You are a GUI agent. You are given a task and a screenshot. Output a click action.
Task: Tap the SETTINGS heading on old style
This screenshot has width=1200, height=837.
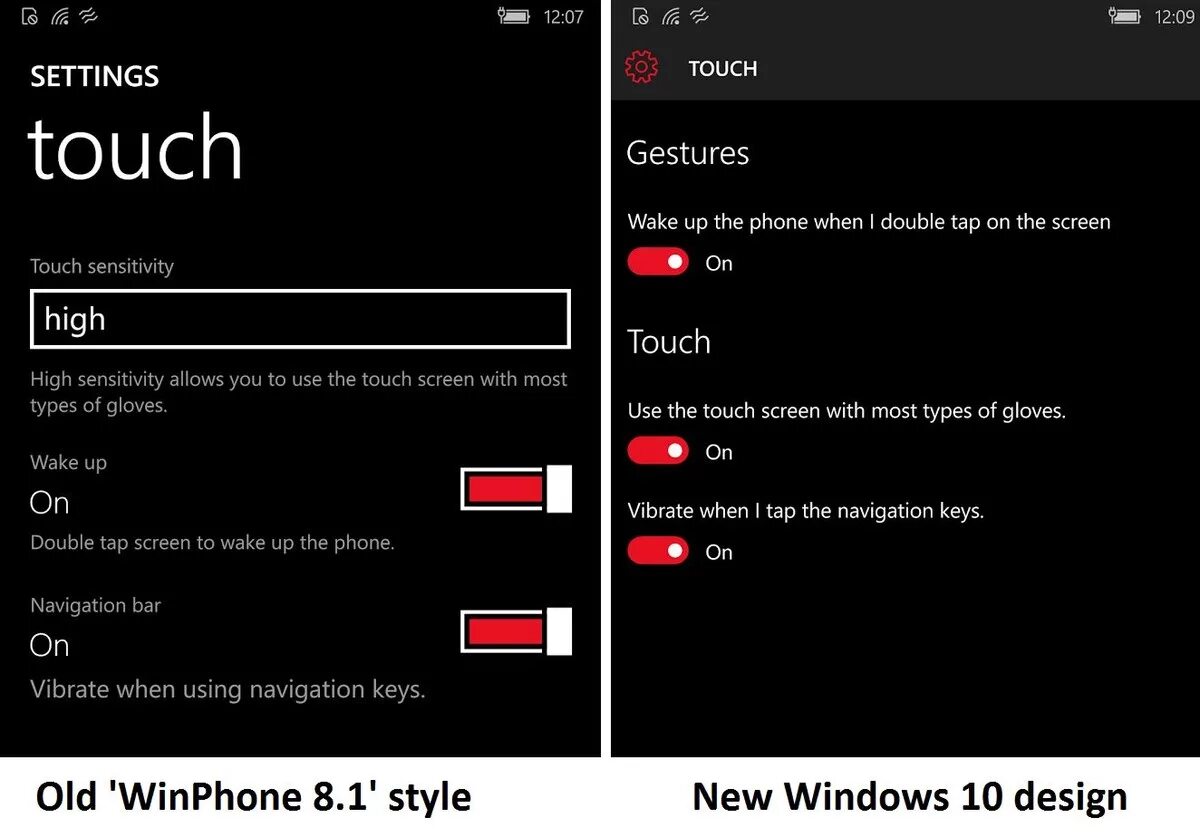[95, 76]
